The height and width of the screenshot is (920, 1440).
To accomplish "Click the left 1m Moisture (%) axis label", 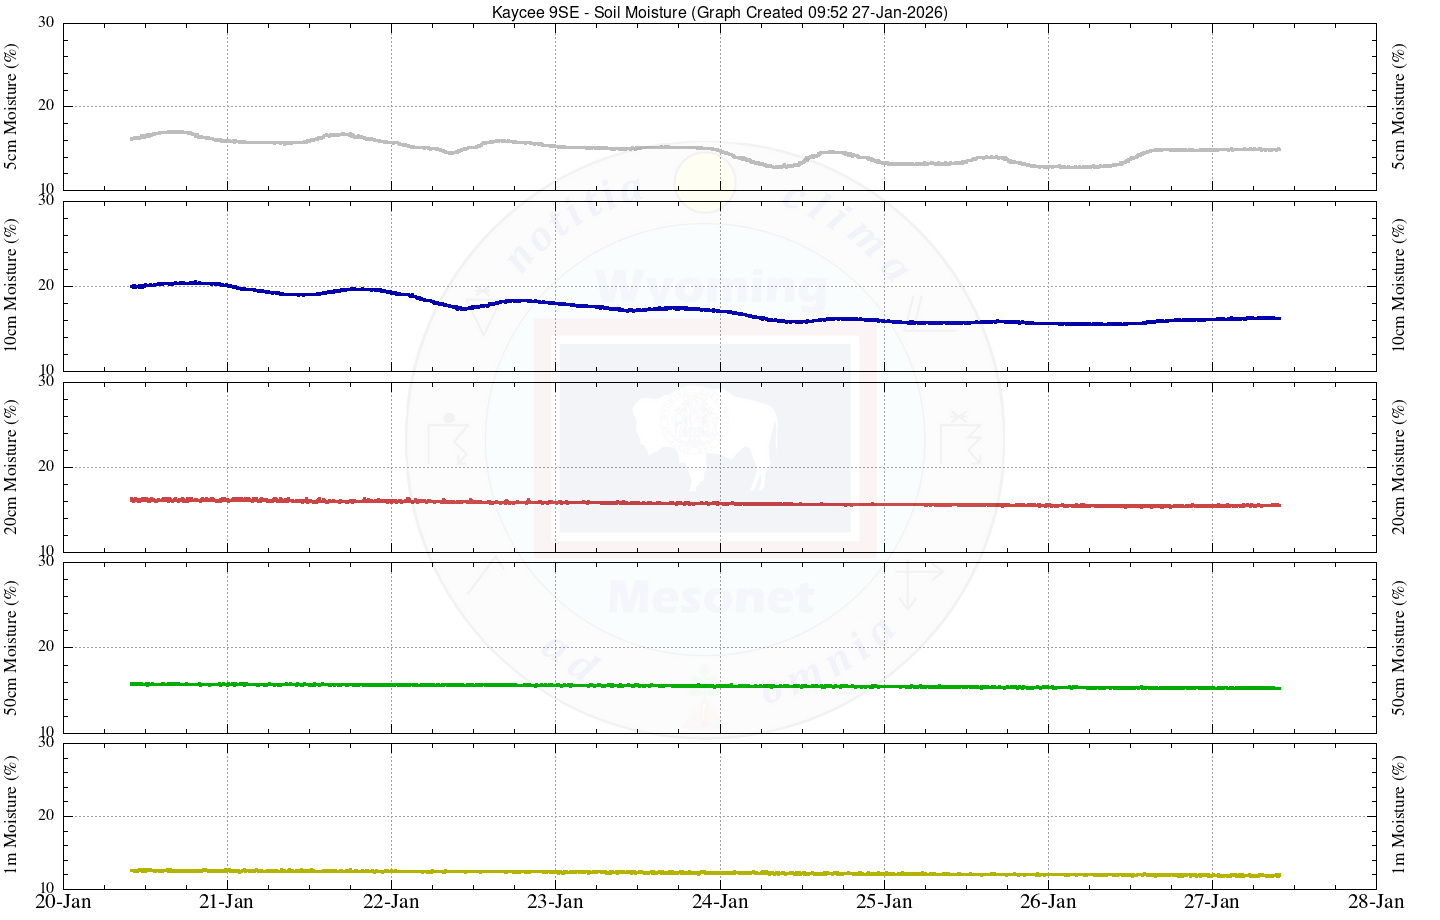I will [x=12, y=815].
